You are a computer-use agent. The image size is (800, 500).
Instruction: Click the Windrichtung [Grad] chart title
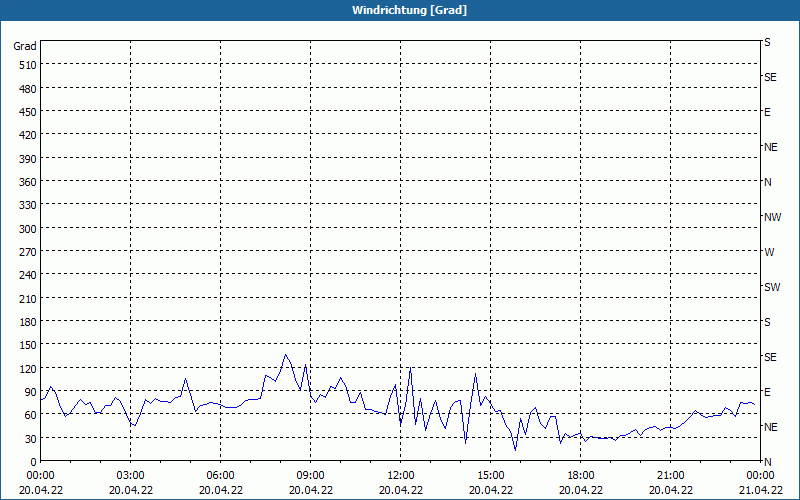tap(409, 10)
